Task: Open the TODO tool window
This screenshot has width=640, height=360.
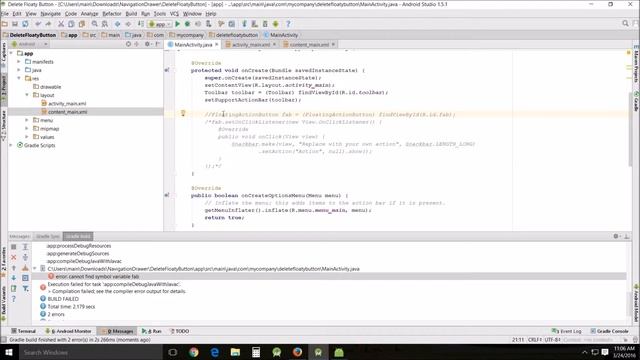Action: (179, 331)
